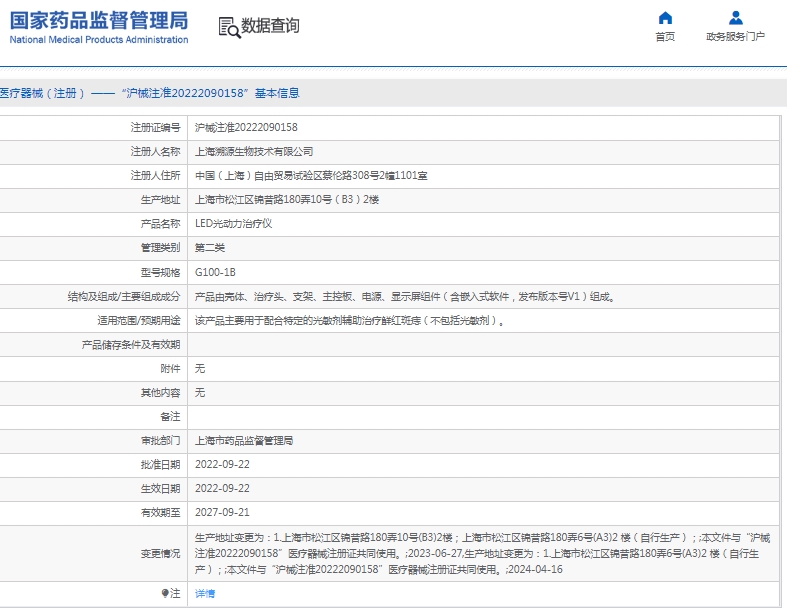Viewport: 787px width, 613px height.
Task: Click the 政务服务门户 text label
Action: click(735, 37)
